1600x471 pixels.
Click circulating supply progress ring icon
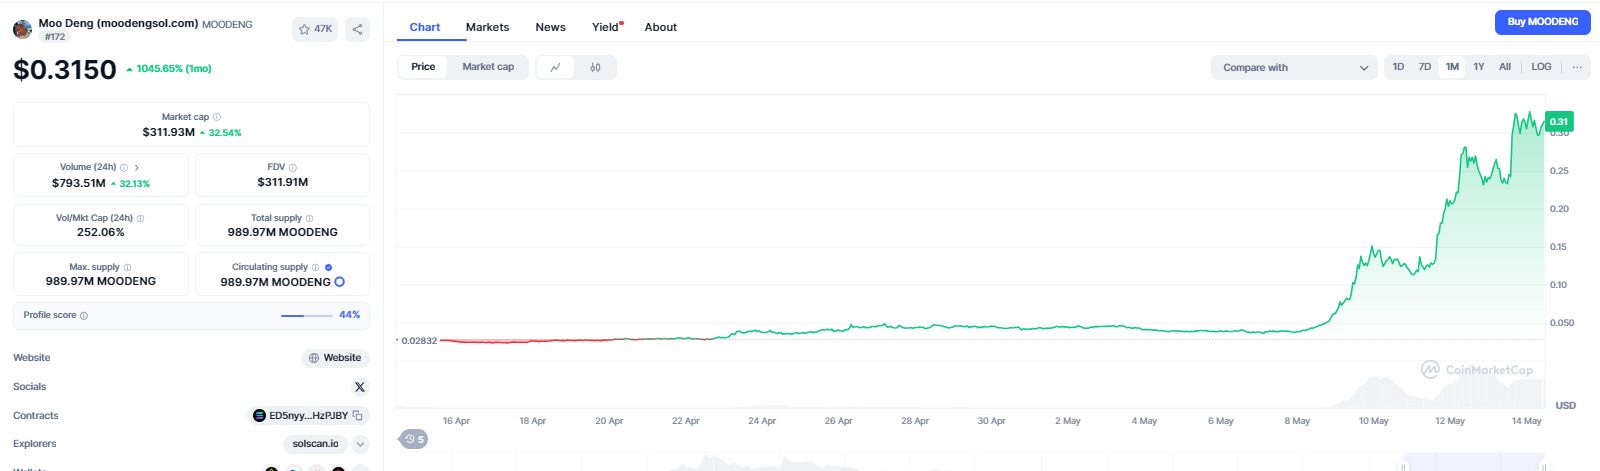tap(340, 282)
